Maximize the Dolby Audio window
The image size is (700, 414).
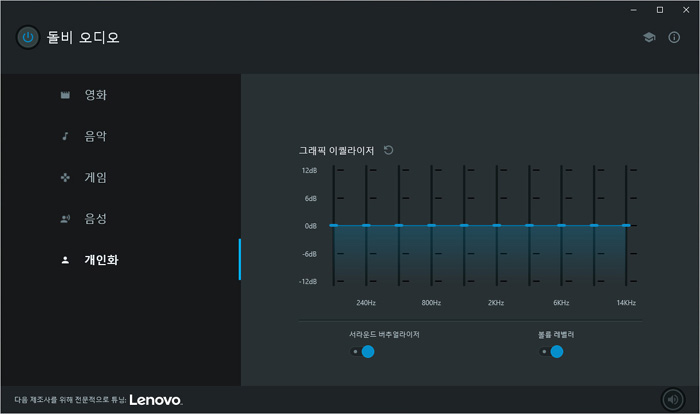(x=660, y=10)
